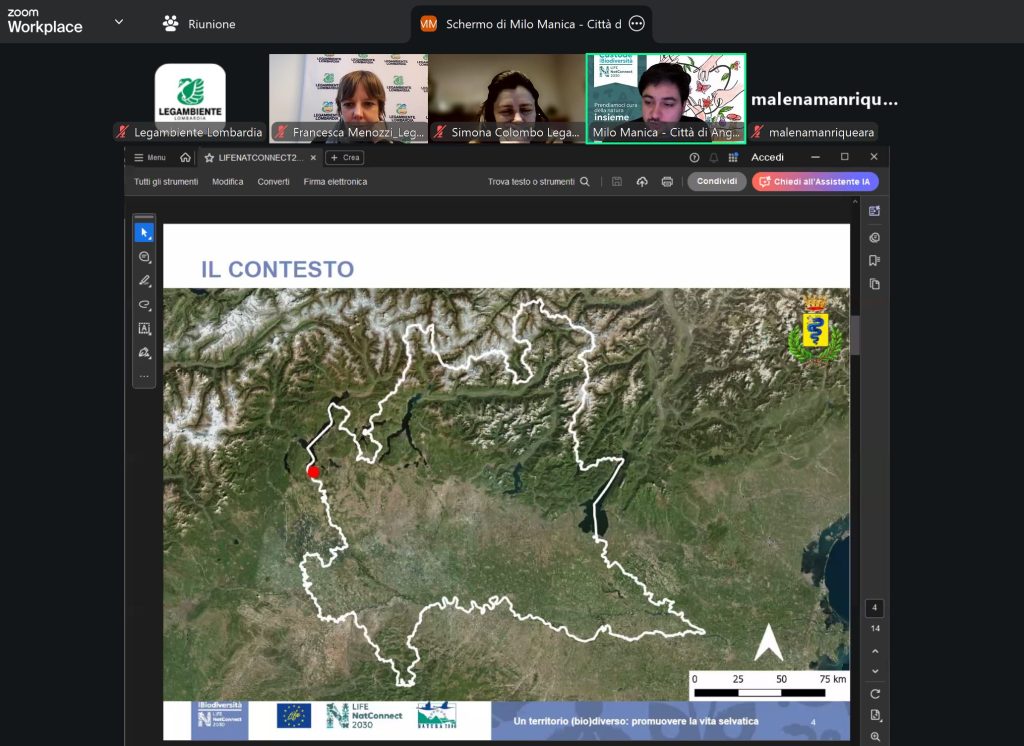The width and height of the screenshot is (1024, 746).
Task: Click the Chiedi all'Assistente IA button
Action: [815, 182]
